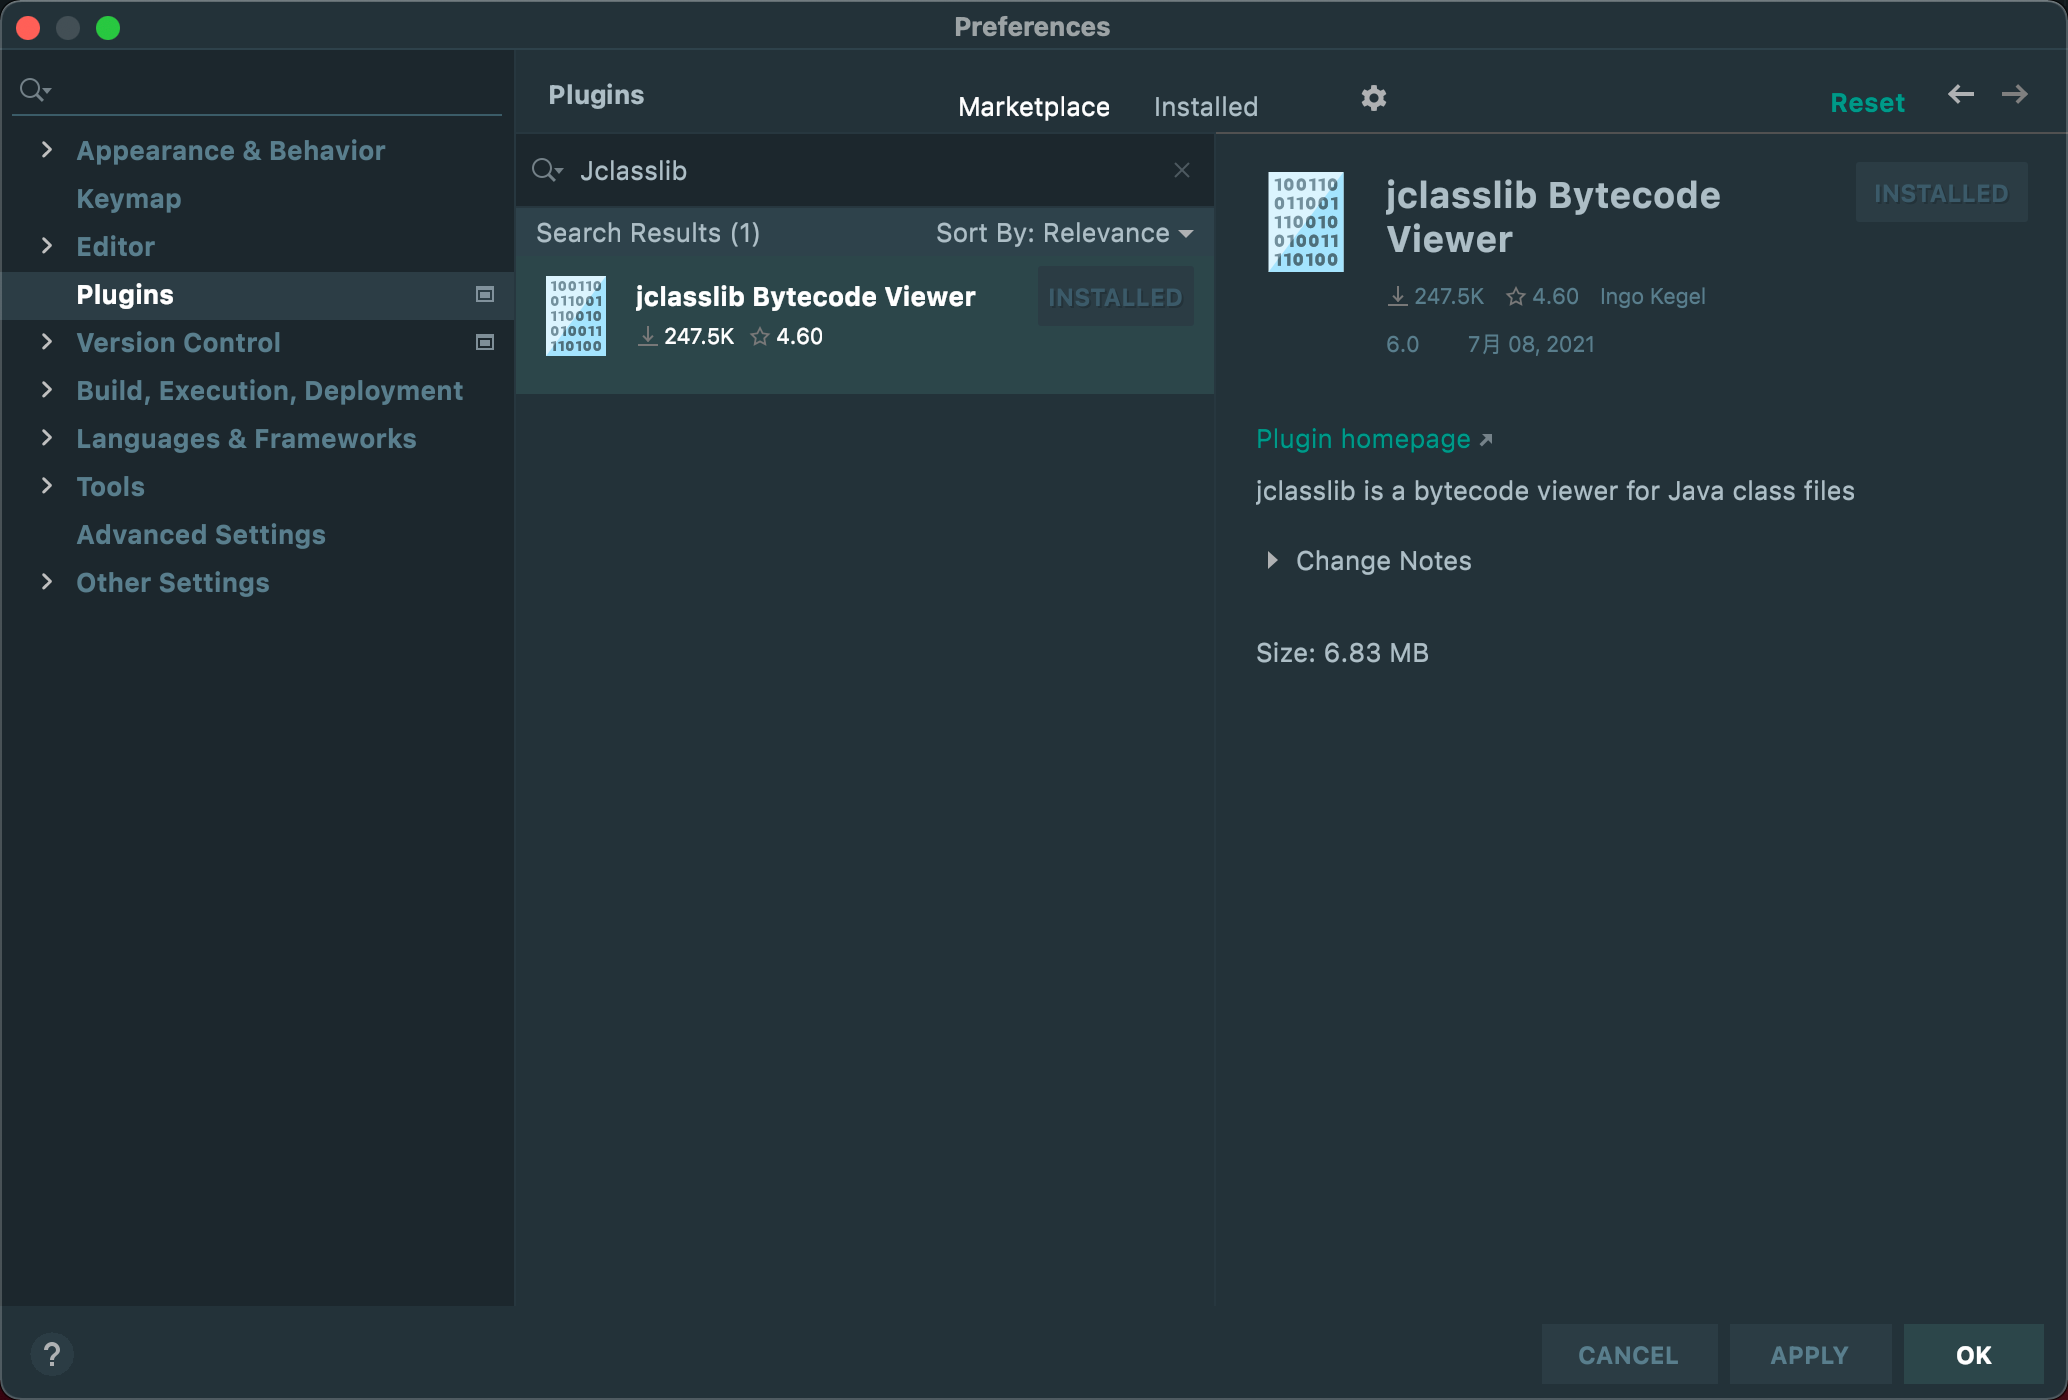This screenshot has width=2068, height=1400.
Task: Expand Appearance & Behavior settings
Action: tap(46, 150)
